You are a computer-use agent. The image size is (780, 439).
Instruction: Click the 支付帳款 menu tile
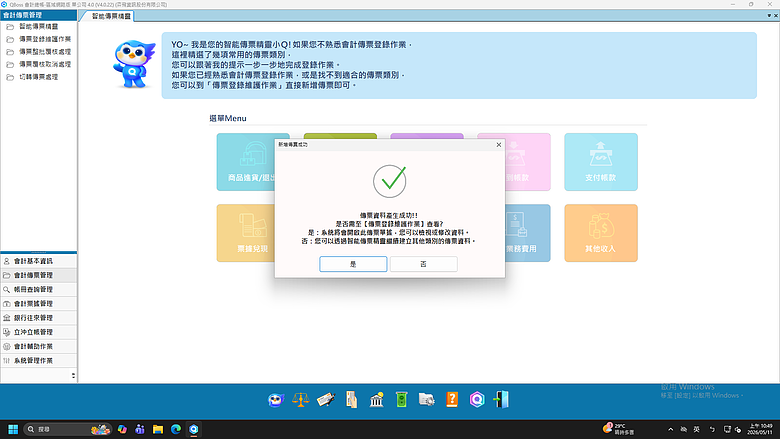pos(601,162)
